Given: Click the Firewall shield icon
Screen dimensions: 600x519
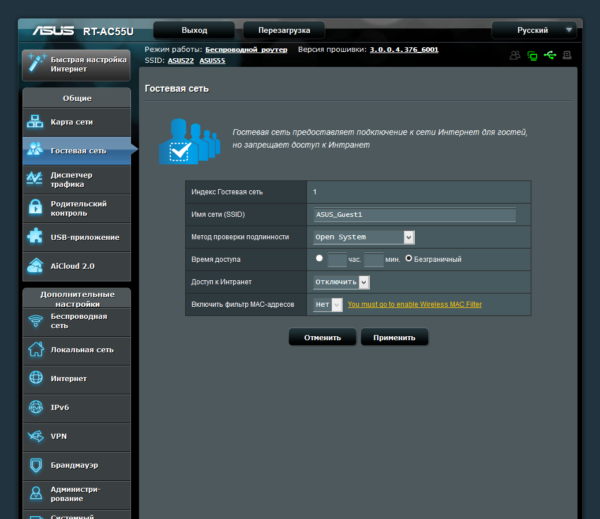Looking at the screenshot, I should 36,465.
